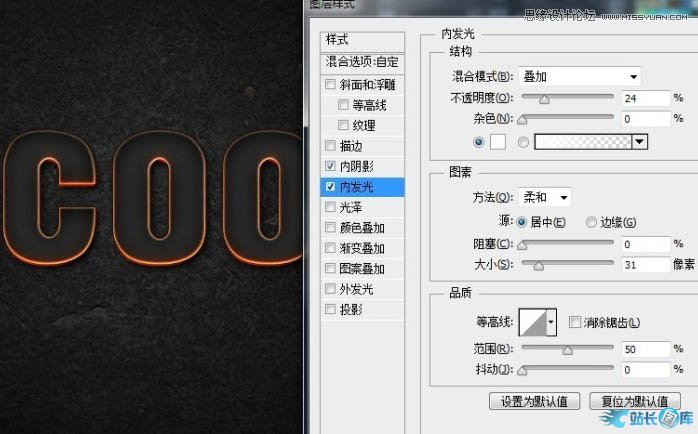Uncheck the 内阴影 (Inner Shadow) checkbox
Screen dimensions: 698x434
tap(331, 166)
